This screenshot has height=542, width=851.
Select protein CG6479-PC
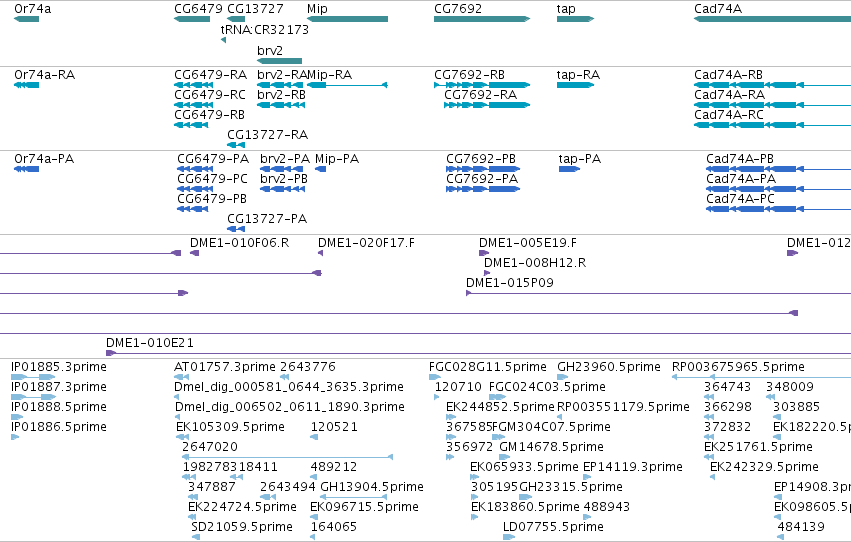click(x=195, y=189)
